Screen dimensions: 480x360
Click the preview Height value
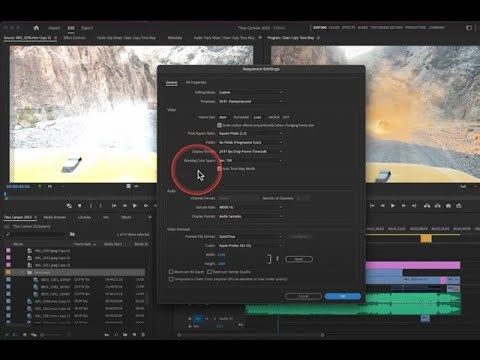pyautogui.click(x=221, y=264)
